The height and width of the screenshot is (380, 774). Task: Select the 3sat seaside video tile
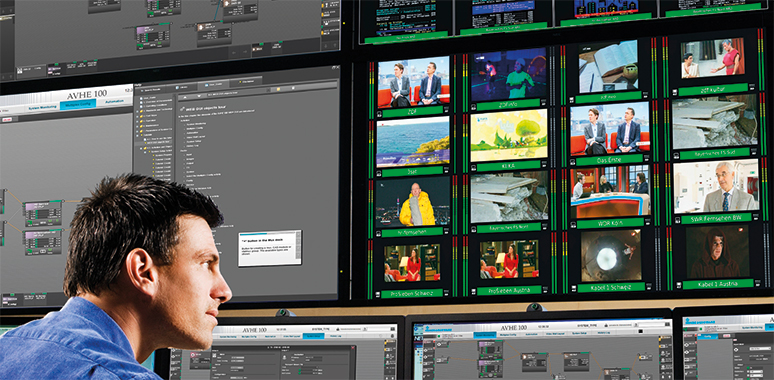[x=413, y=142]
